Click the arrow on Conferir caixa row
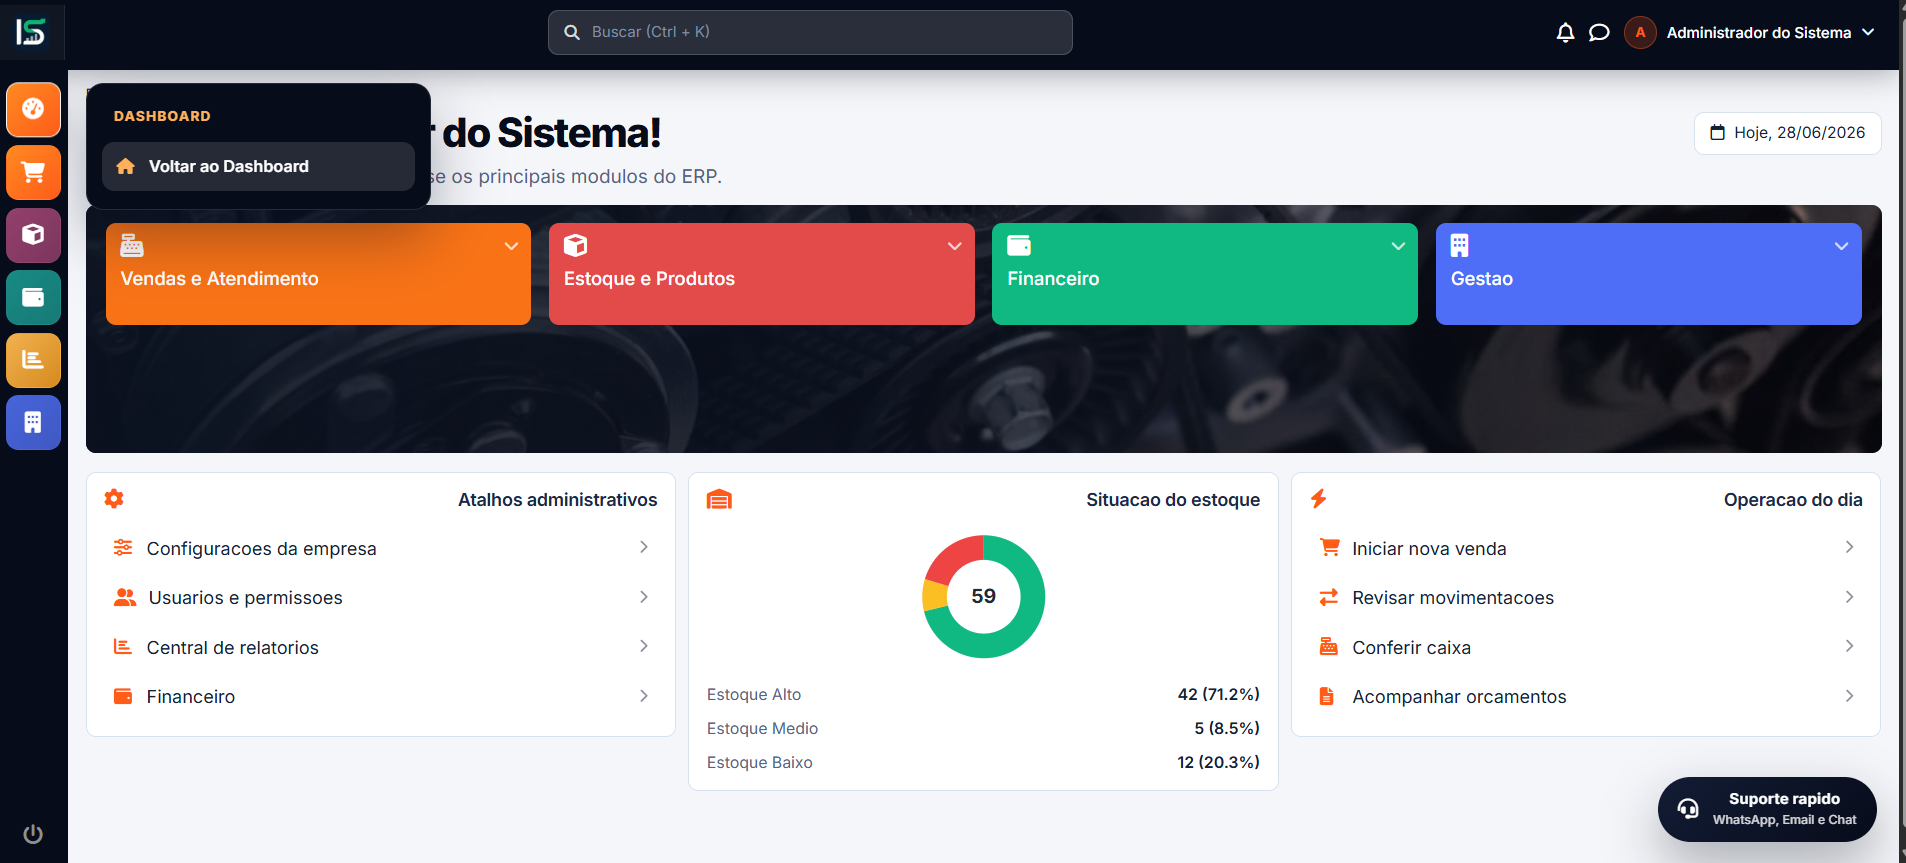Image resolution: width=1906 pixels, height=863 pixels. click(x=1849, y=646)
